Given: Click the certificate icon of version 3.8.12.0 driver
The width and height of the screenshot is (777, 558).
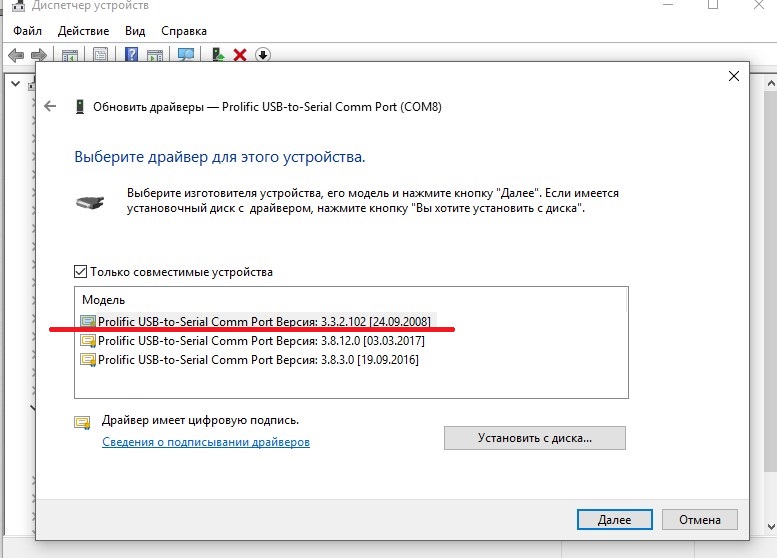Looking at the screenshot, I should 88,341.
